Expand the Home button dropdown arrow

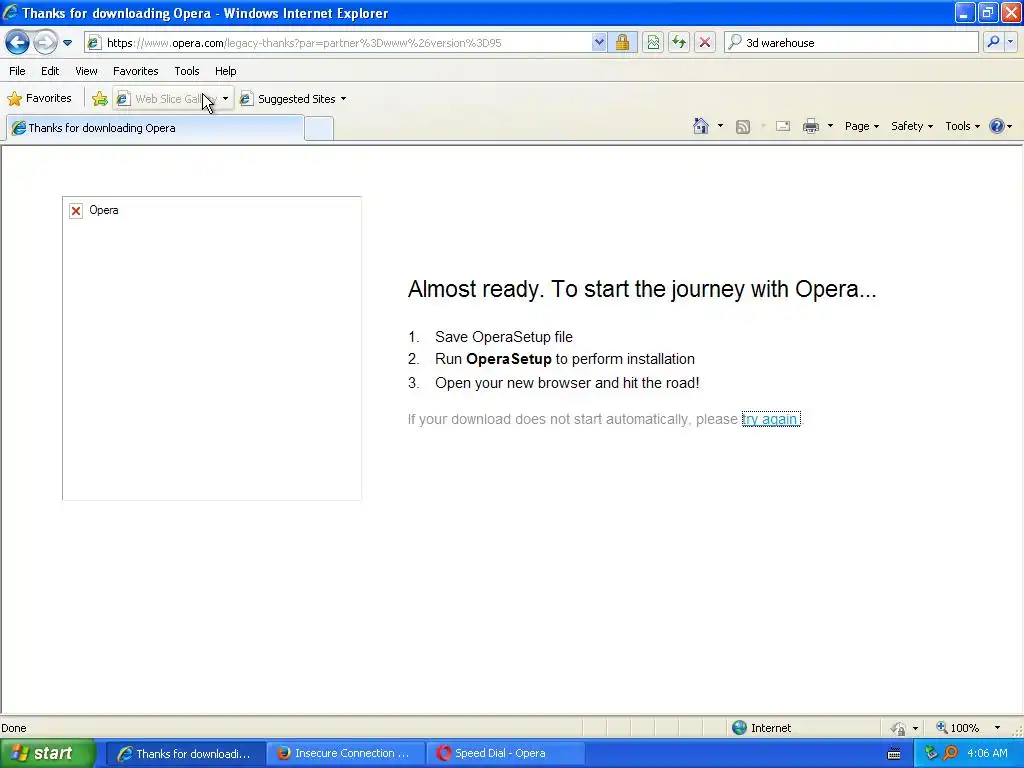(x=720, y=126)
